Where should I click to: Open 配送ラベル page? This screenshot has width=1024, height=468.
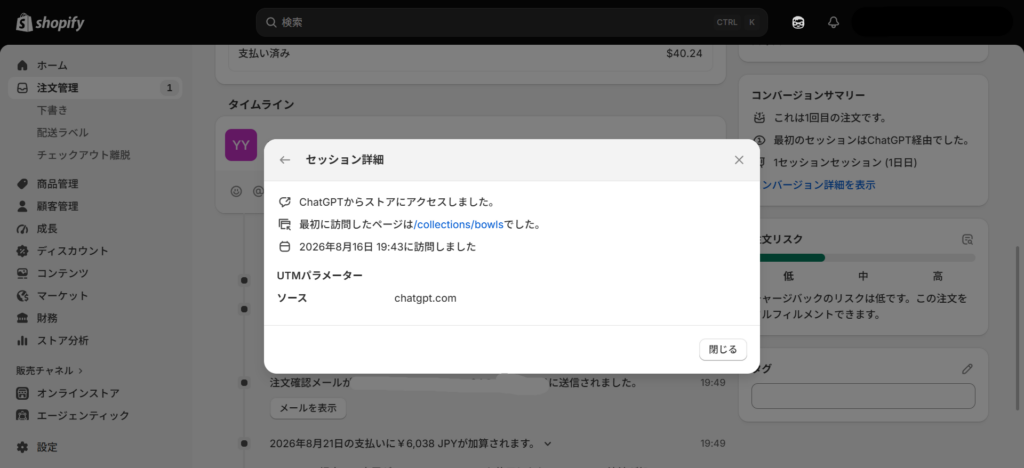(63, 133)
